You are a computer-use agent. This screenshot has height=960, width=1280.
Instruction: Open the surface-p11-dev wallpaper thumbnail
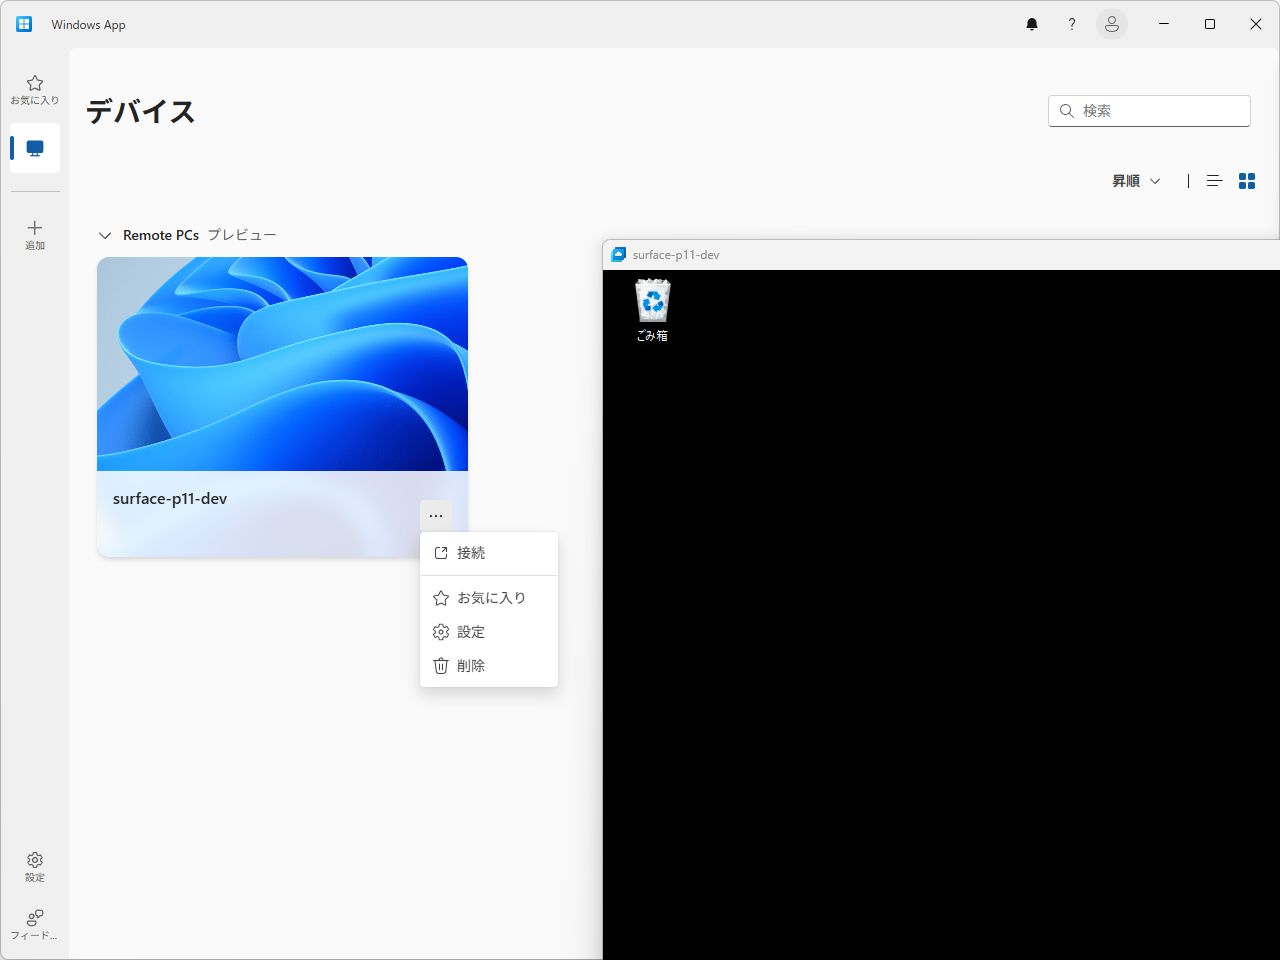pos(282,364)
